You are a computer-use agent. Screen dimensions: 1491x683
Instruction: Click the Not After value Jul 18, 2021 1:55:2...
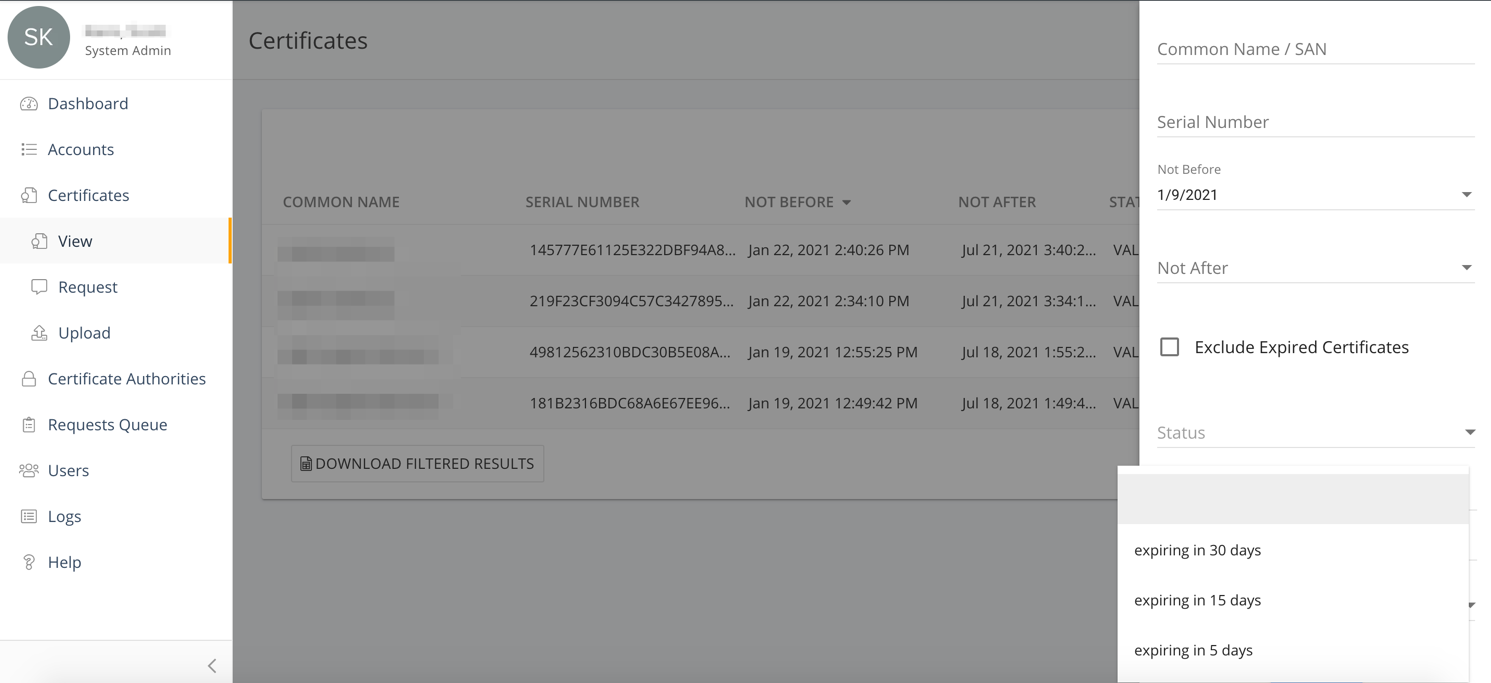click(1029, 352)
